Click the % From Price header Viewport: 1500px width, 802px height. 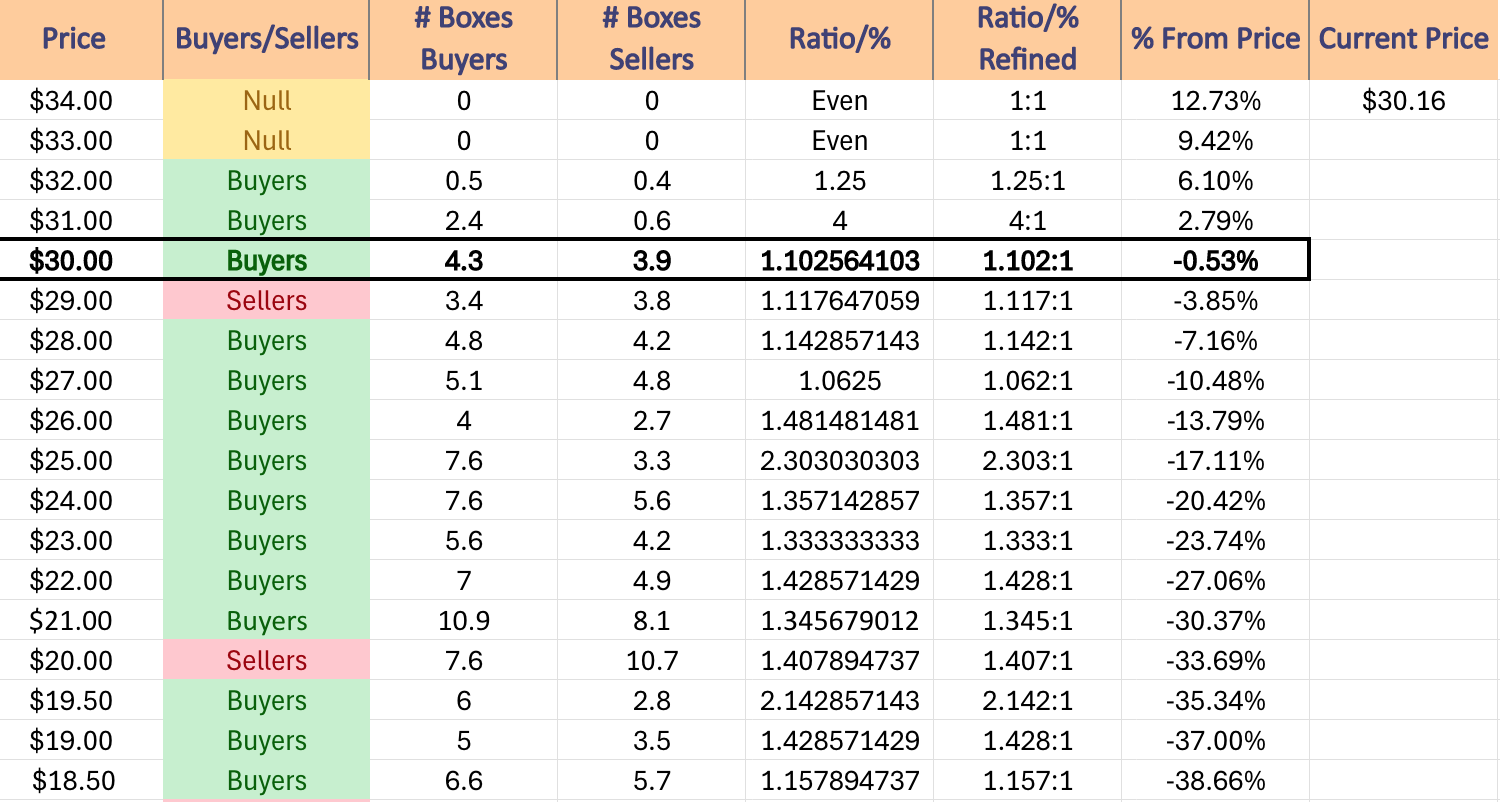pos(1215,40)
